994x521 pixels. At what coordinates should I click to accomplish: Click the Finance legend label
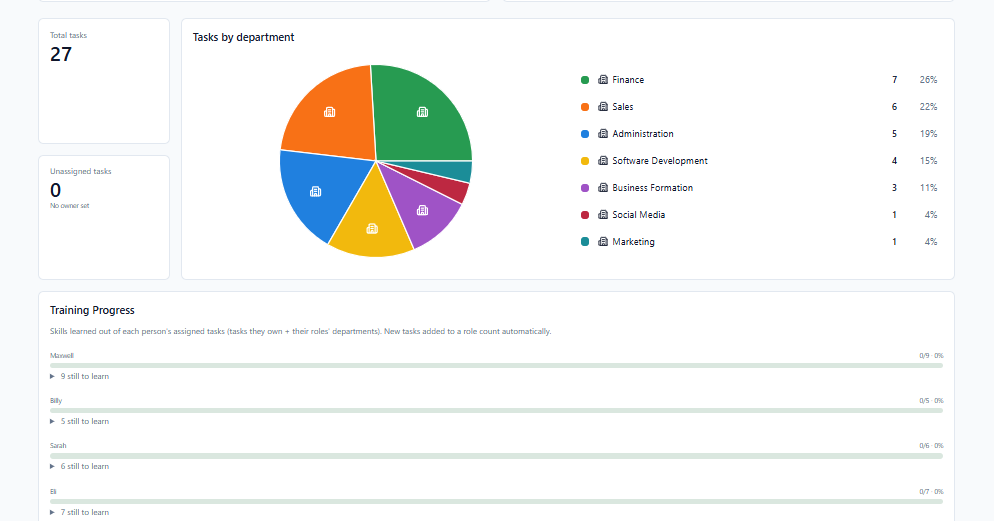628,80
